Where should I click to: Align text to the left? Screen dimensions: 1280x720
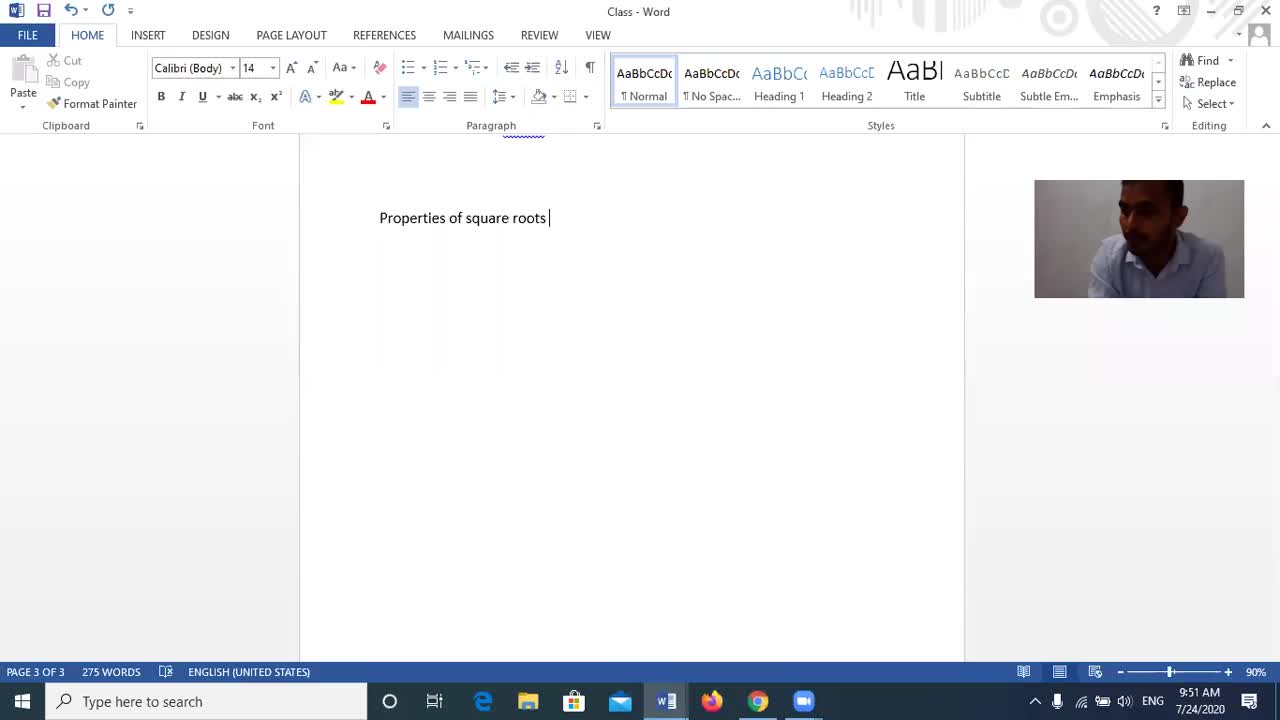pos(408,97)
